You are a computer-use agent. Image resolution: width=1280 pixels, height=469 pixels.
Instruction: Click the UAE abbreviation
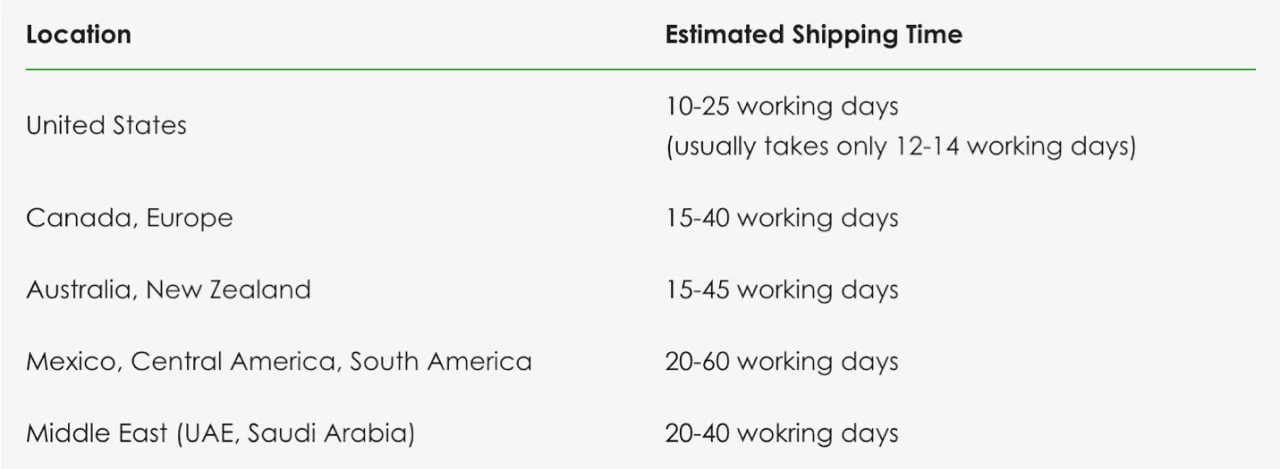pyautogui.click(x=207, y=434)
